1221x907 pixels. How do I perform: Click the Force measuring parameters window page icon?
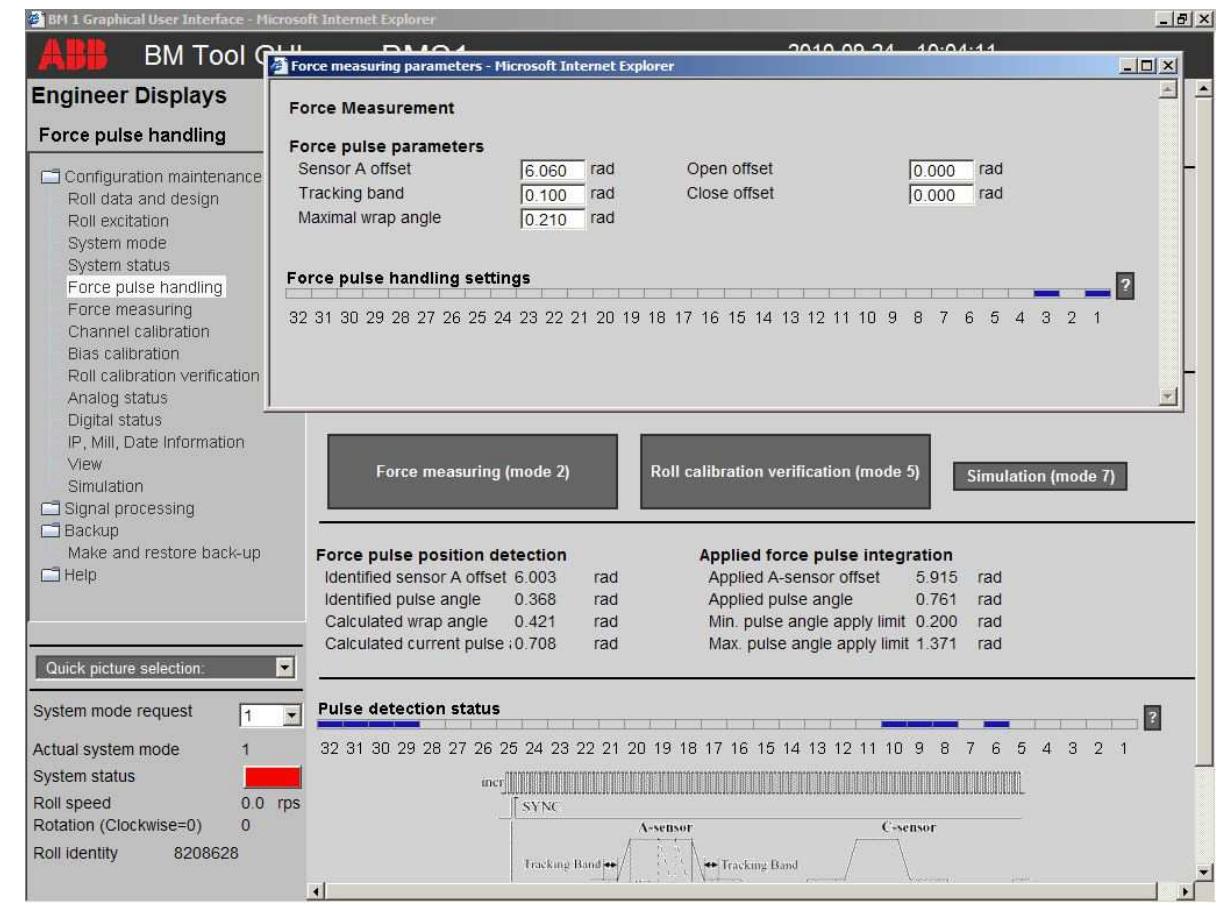tap(279, 66)
